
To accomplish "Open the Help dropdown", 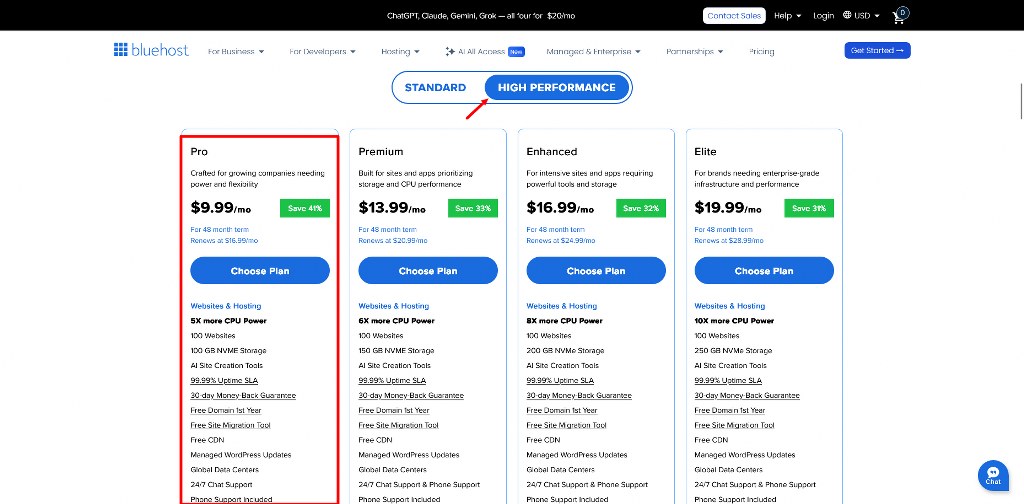I will [788, 16].
